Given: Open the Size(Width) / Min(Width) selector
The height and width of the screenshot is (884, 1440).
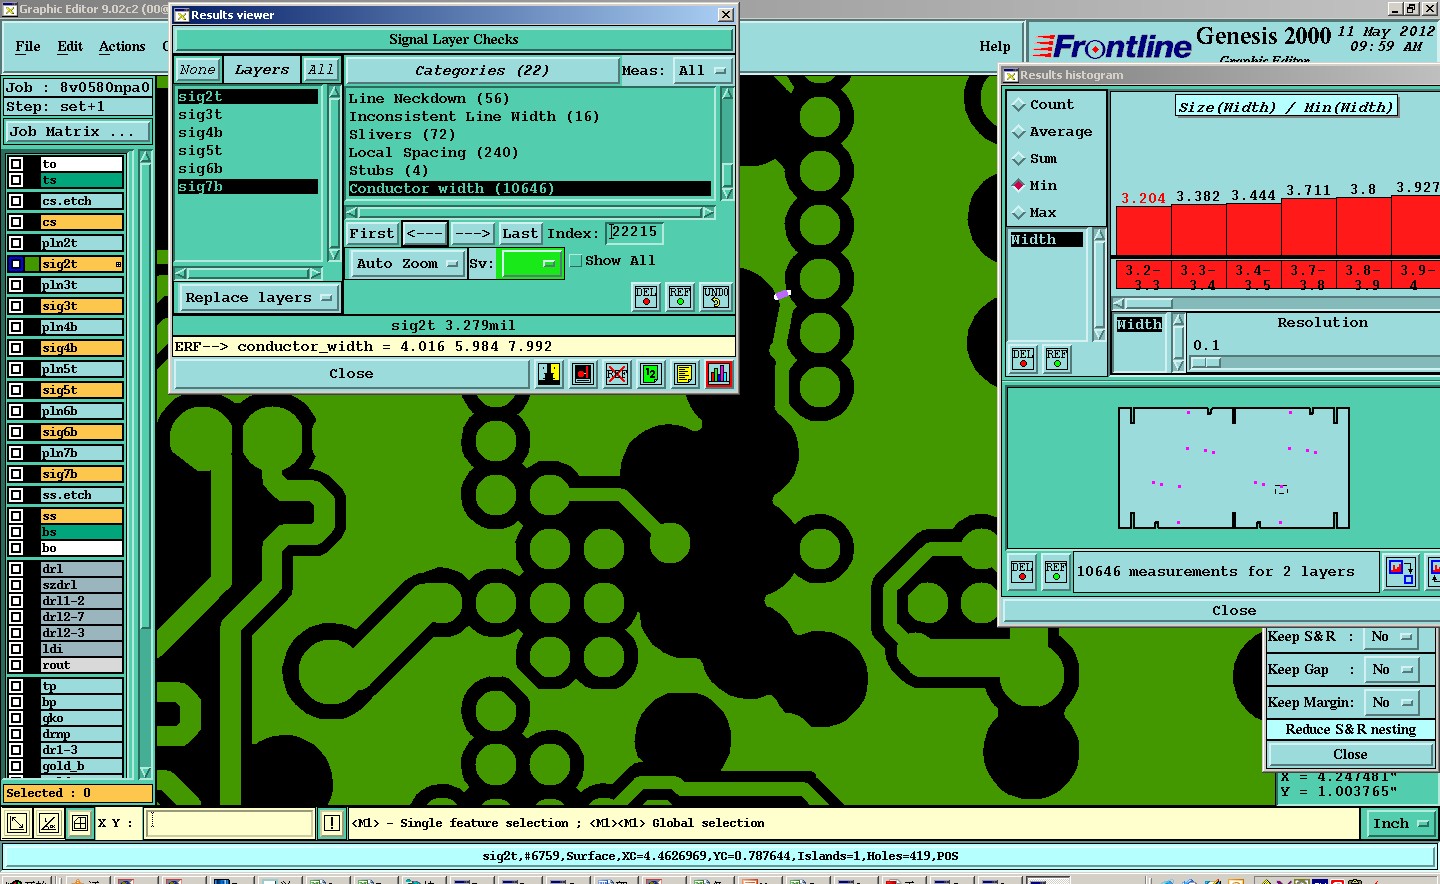Looking at the screenshot, I should [x=1286, y=107].
